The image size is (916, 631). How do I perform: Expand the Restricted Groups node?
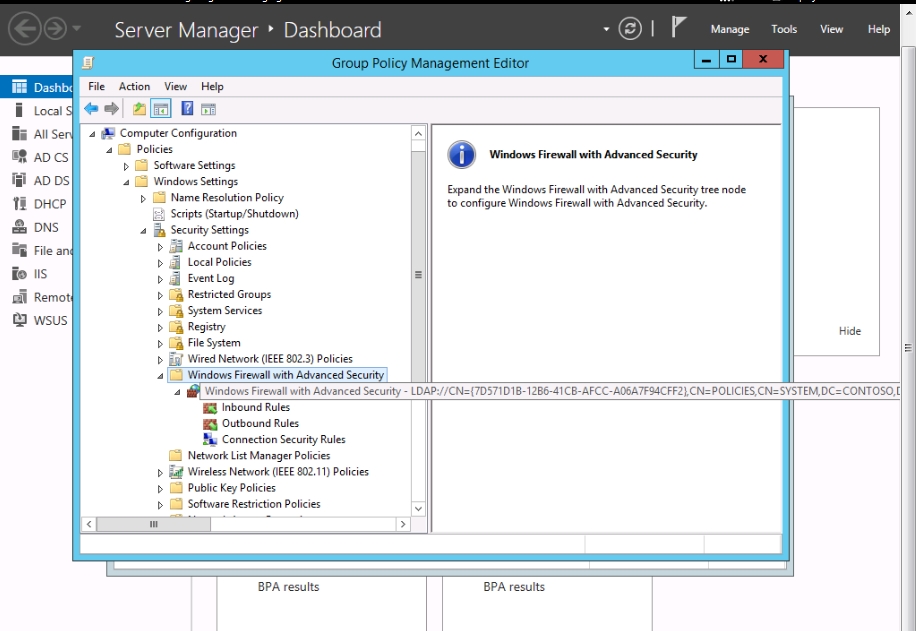click(160, 295)
